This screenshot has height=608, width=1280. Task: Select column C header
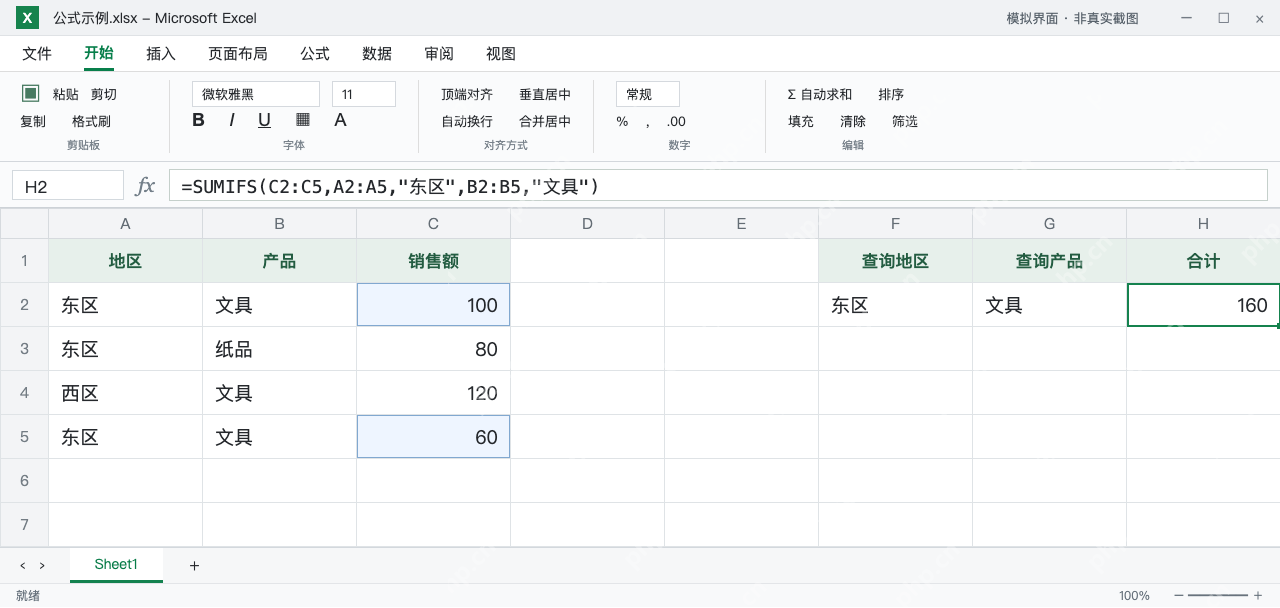[433, 223]
